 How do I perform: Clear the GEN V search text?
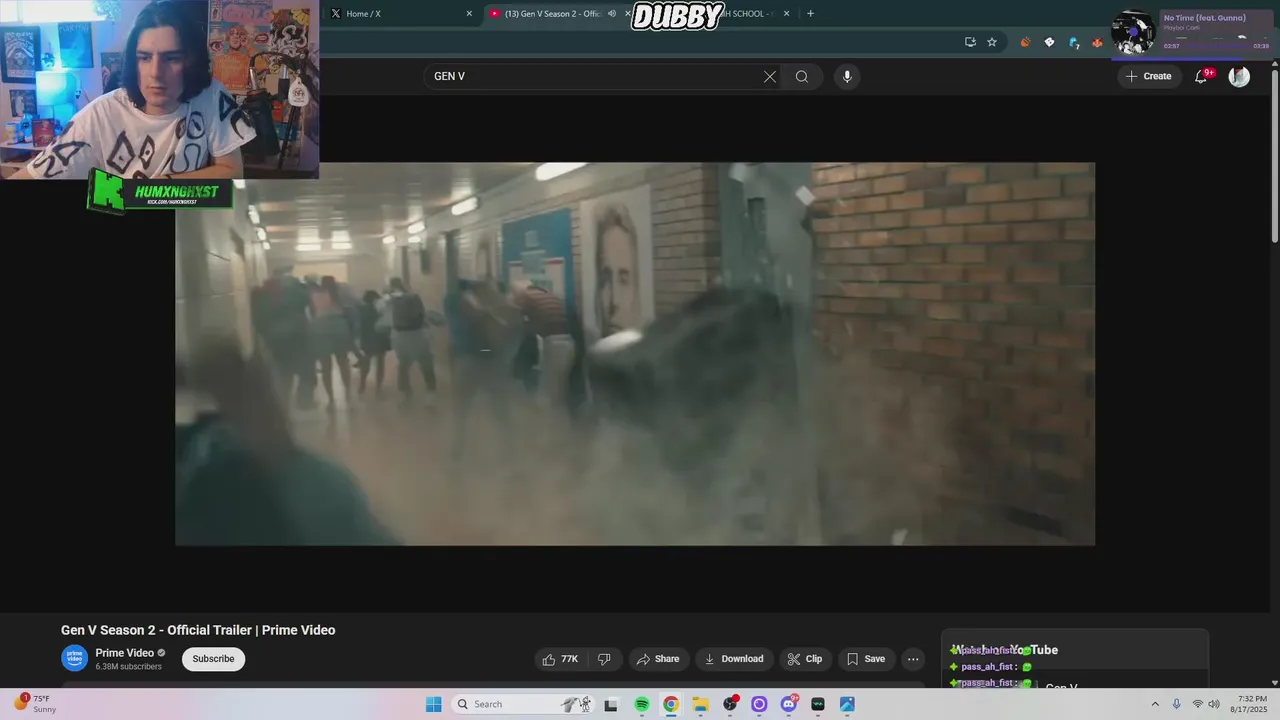coord(770,76)
